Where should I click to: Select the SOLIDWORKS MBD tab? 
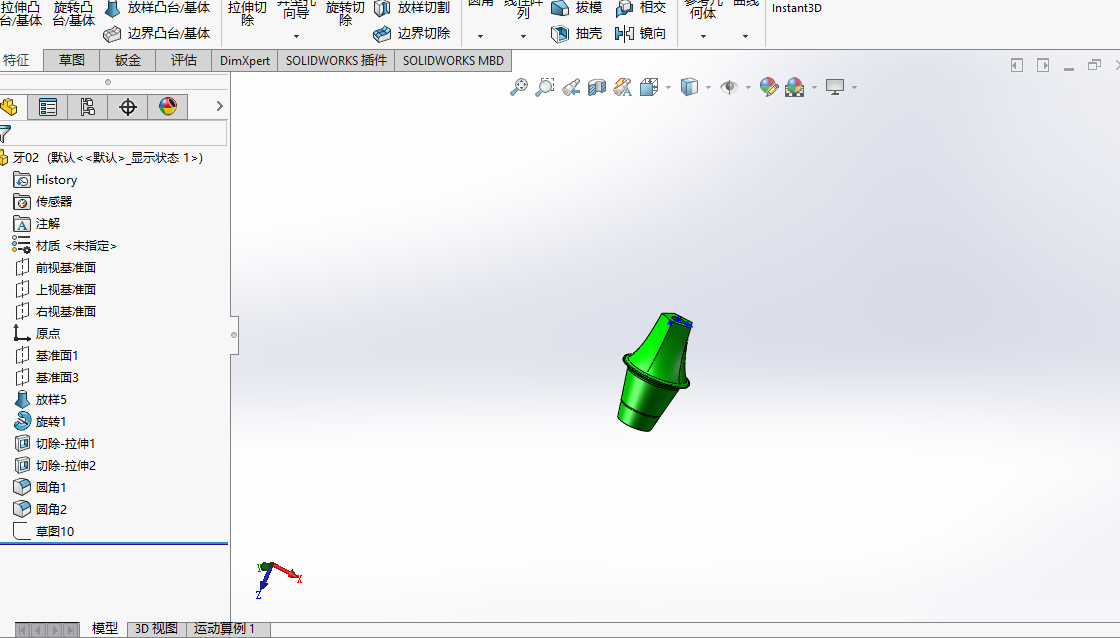coord(453,61)
